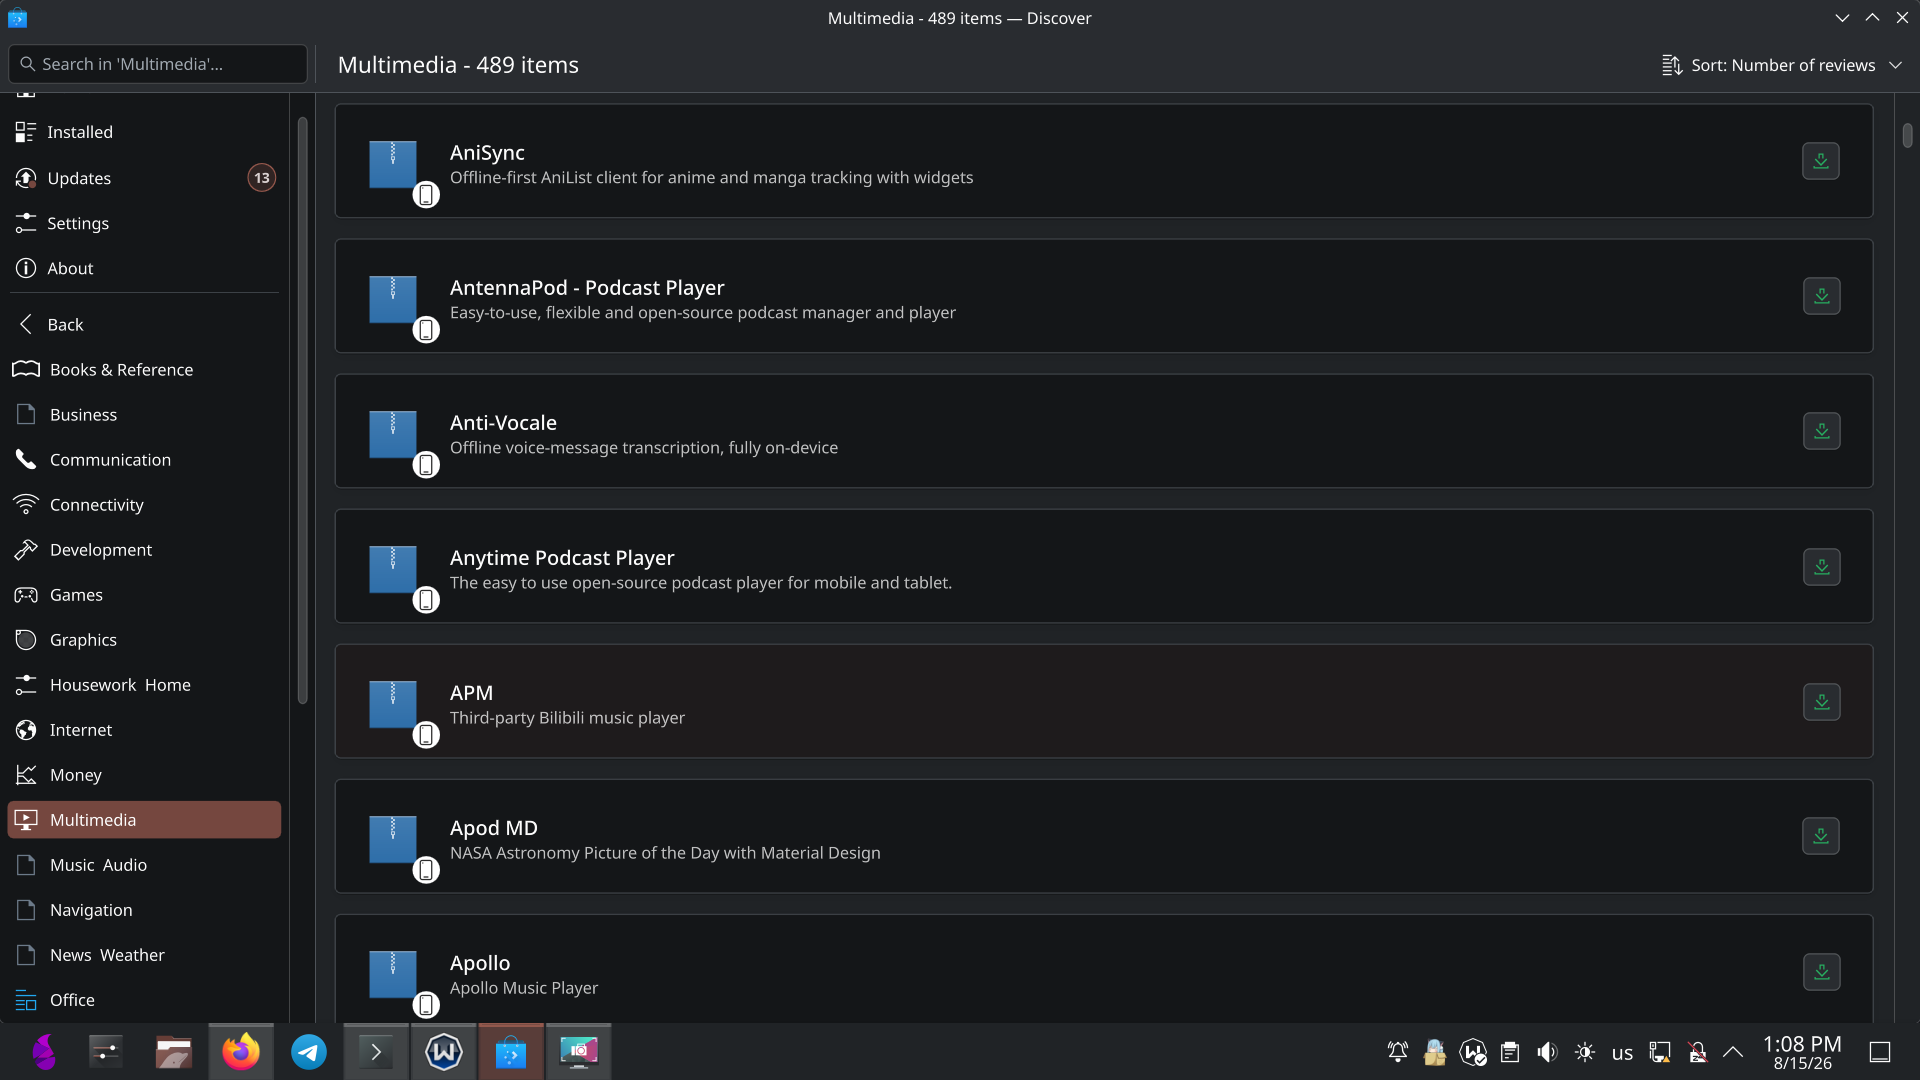Open the Apod MD app entry
Viewport: 1920px width, 1080px height.
point(1103,836)
